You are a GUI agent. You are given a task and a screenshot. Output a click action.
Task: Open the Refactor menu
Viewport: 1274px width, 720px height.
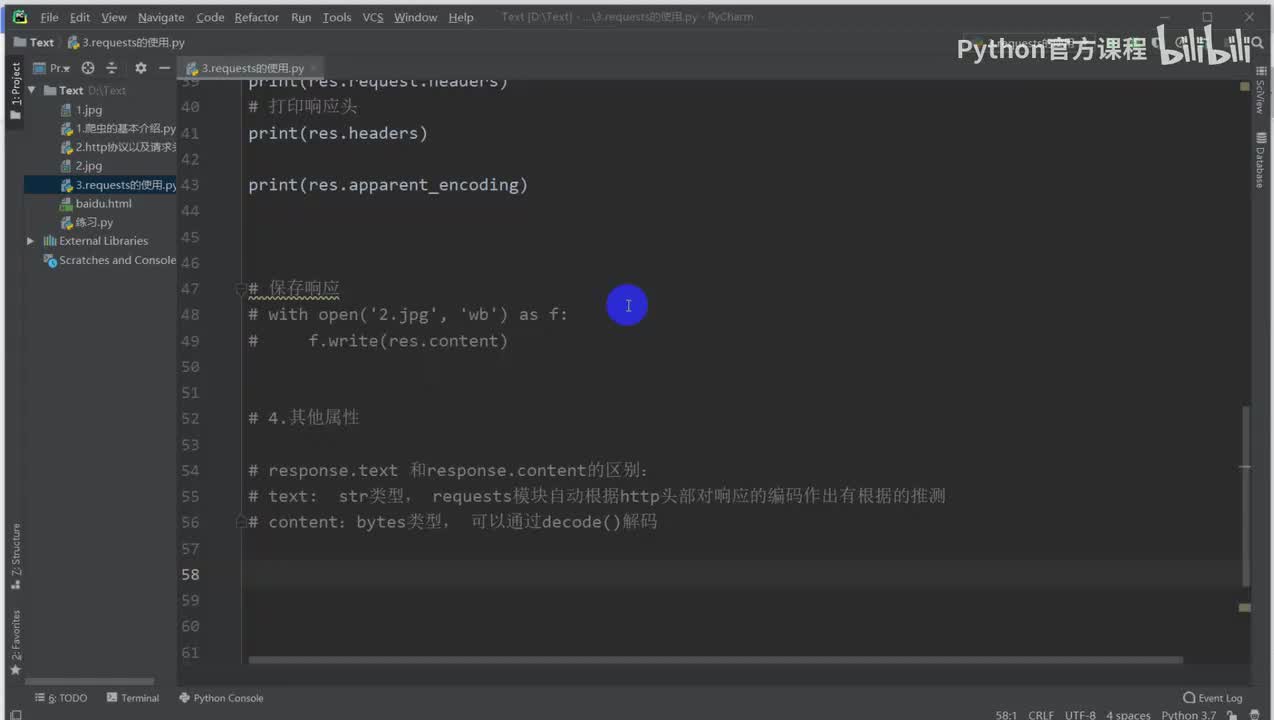(x=257, y=17)
